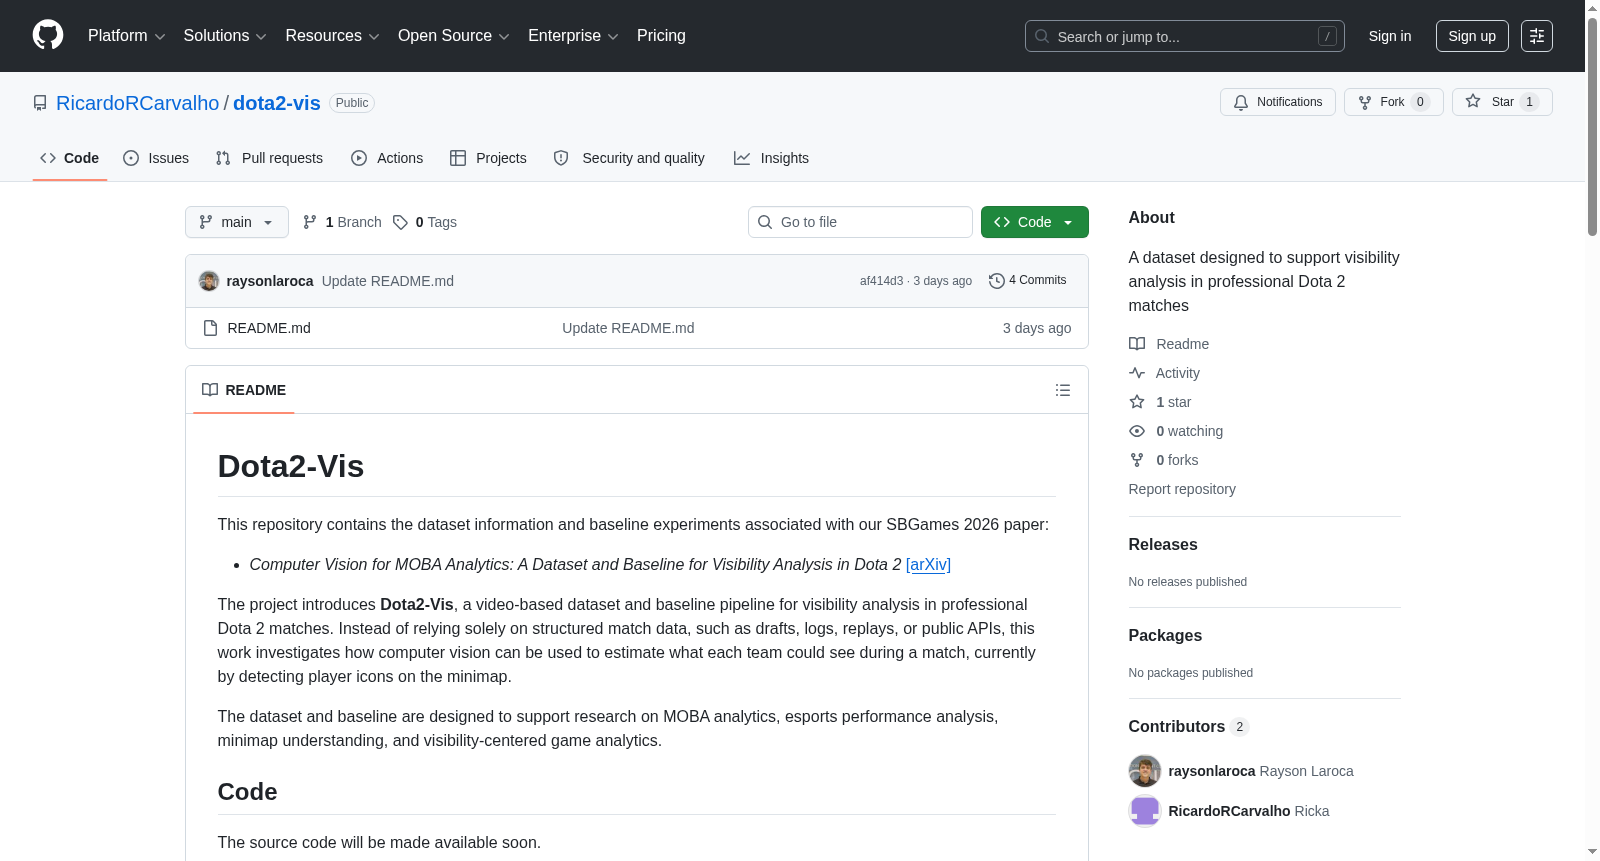The image size is (1600, 861).
Task: Click the commit history clock icon
Action: tap(996, 281)
